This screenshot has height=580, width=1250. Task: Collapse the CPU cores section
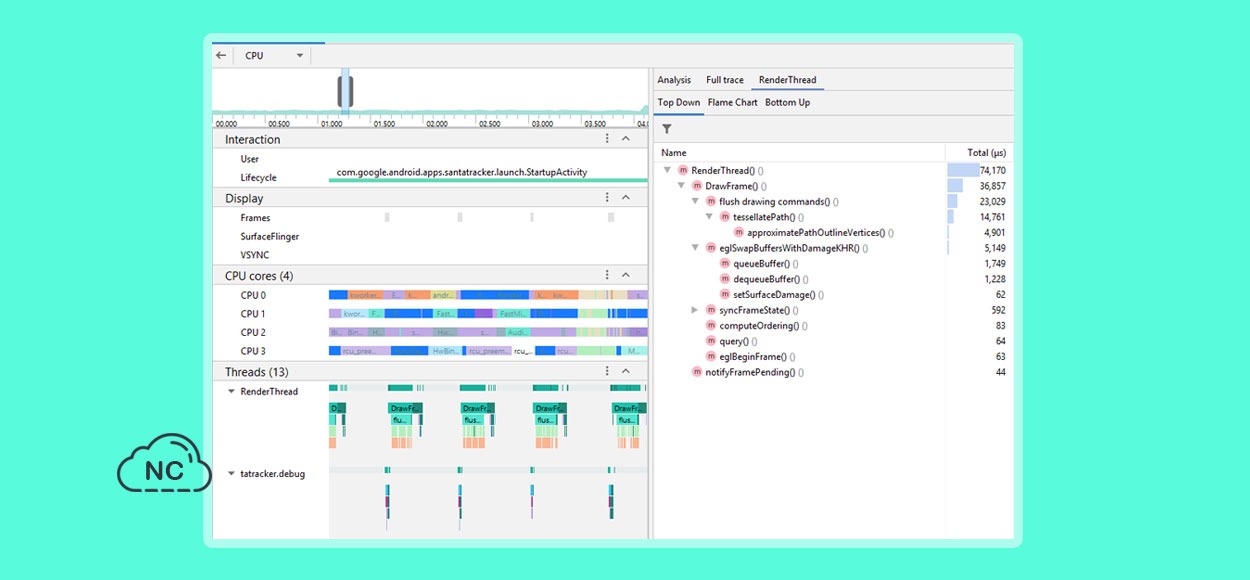click(x=626, y=275)
